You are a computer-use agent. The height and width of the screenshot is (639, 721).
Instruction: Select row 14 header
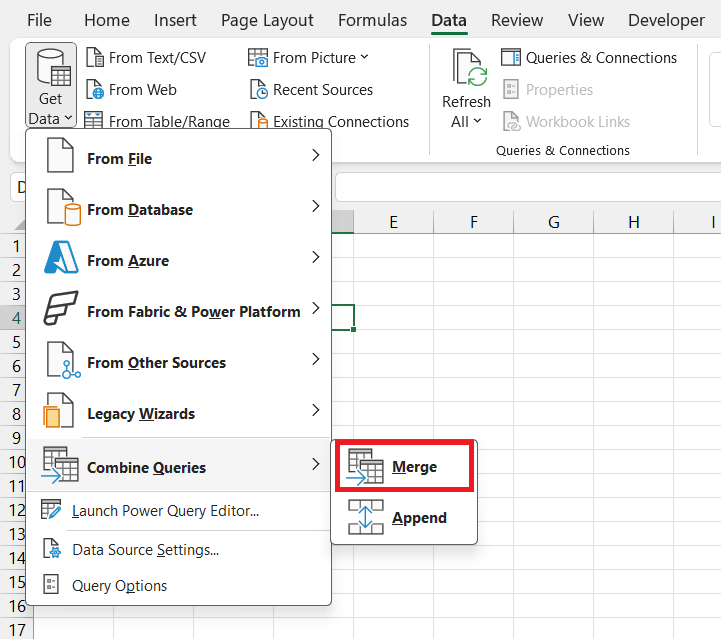pyautogui.click(x=14, y=558)
